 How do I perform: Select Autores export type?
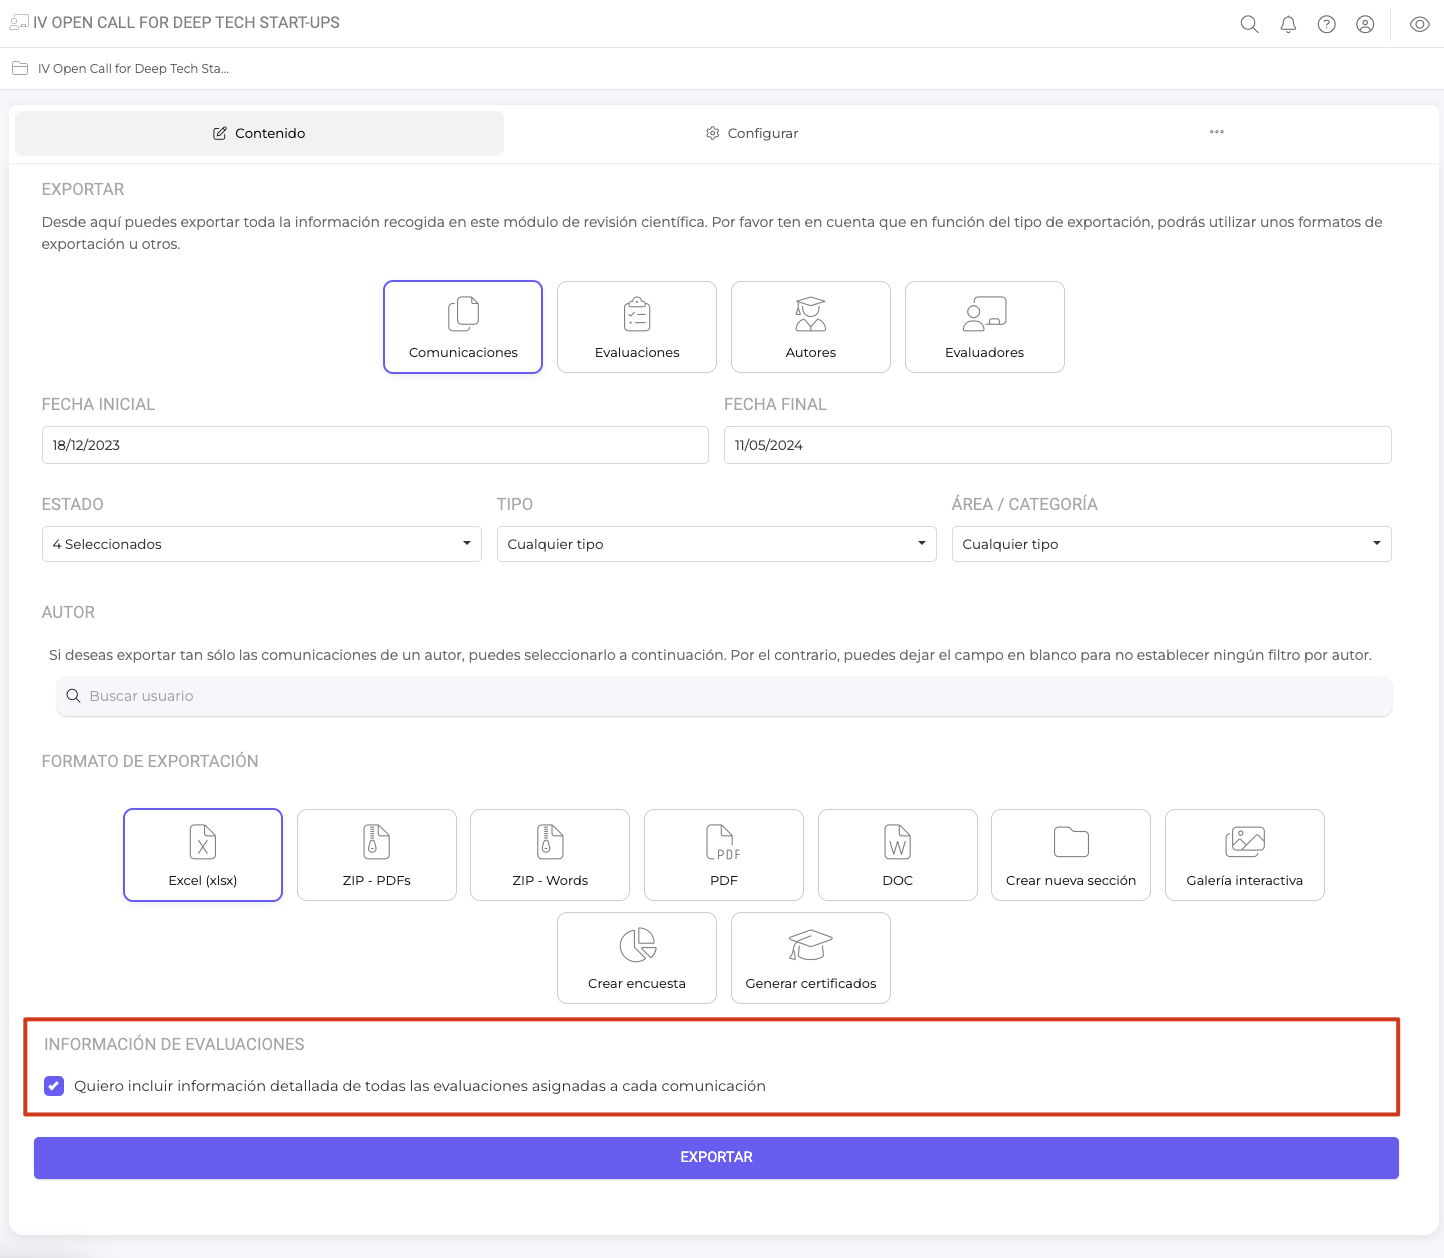coord(811,327)
